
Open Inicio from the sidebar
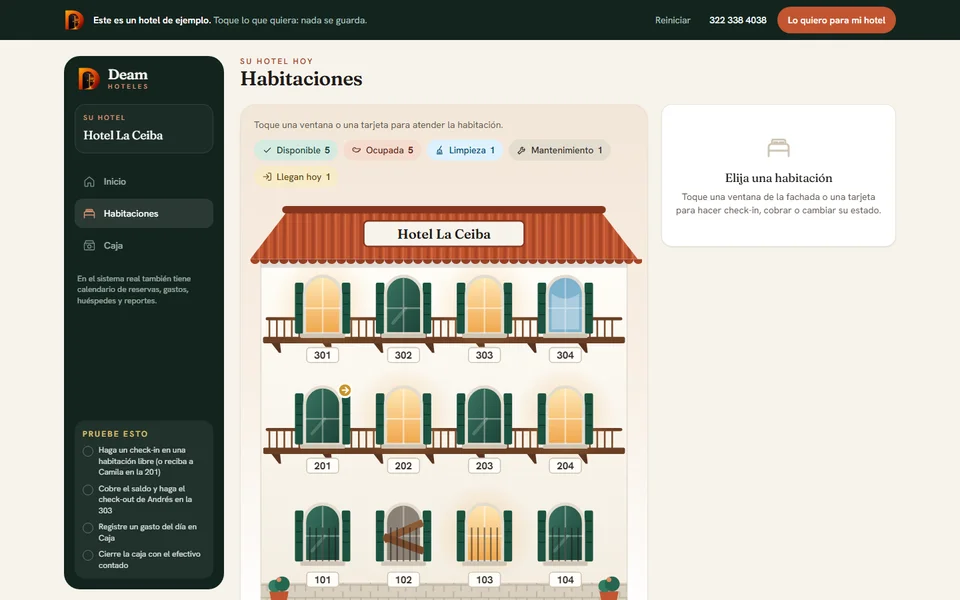tap(144, 182)
